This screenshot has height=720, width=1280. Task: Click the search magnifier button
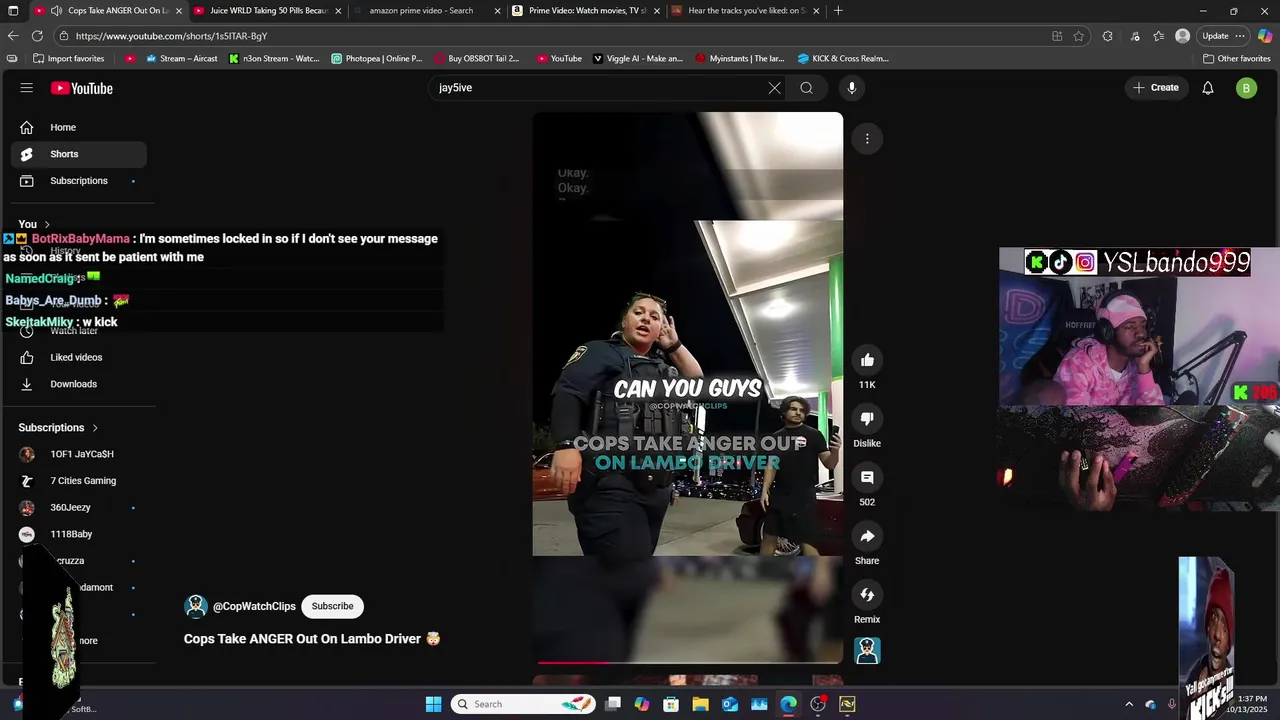(806, 88)
